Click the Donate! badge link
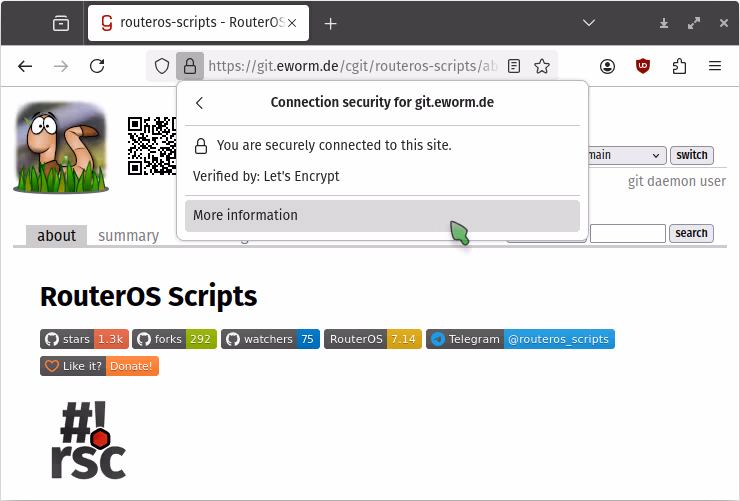The height and width of the screenshot is (501, 740). tap(131, 366)
